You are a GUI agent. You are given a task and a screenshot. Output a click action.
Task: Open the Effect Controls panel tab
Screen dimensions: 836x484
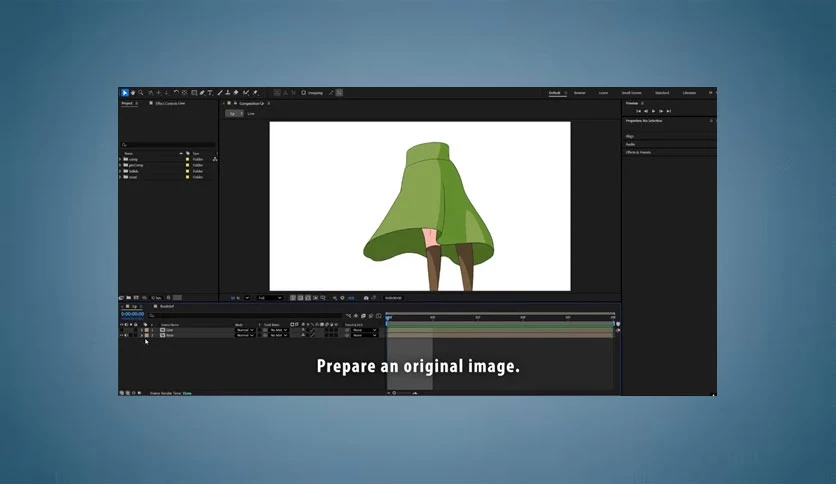(x=170, y=103)
